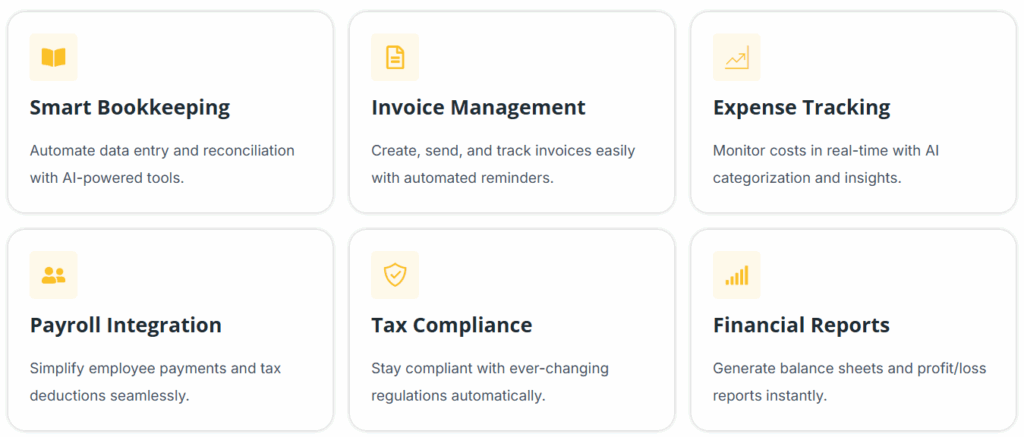Select the people icon above Payroll Integration
This screenshot has height=437, width=1024.
tap(53, 275)
